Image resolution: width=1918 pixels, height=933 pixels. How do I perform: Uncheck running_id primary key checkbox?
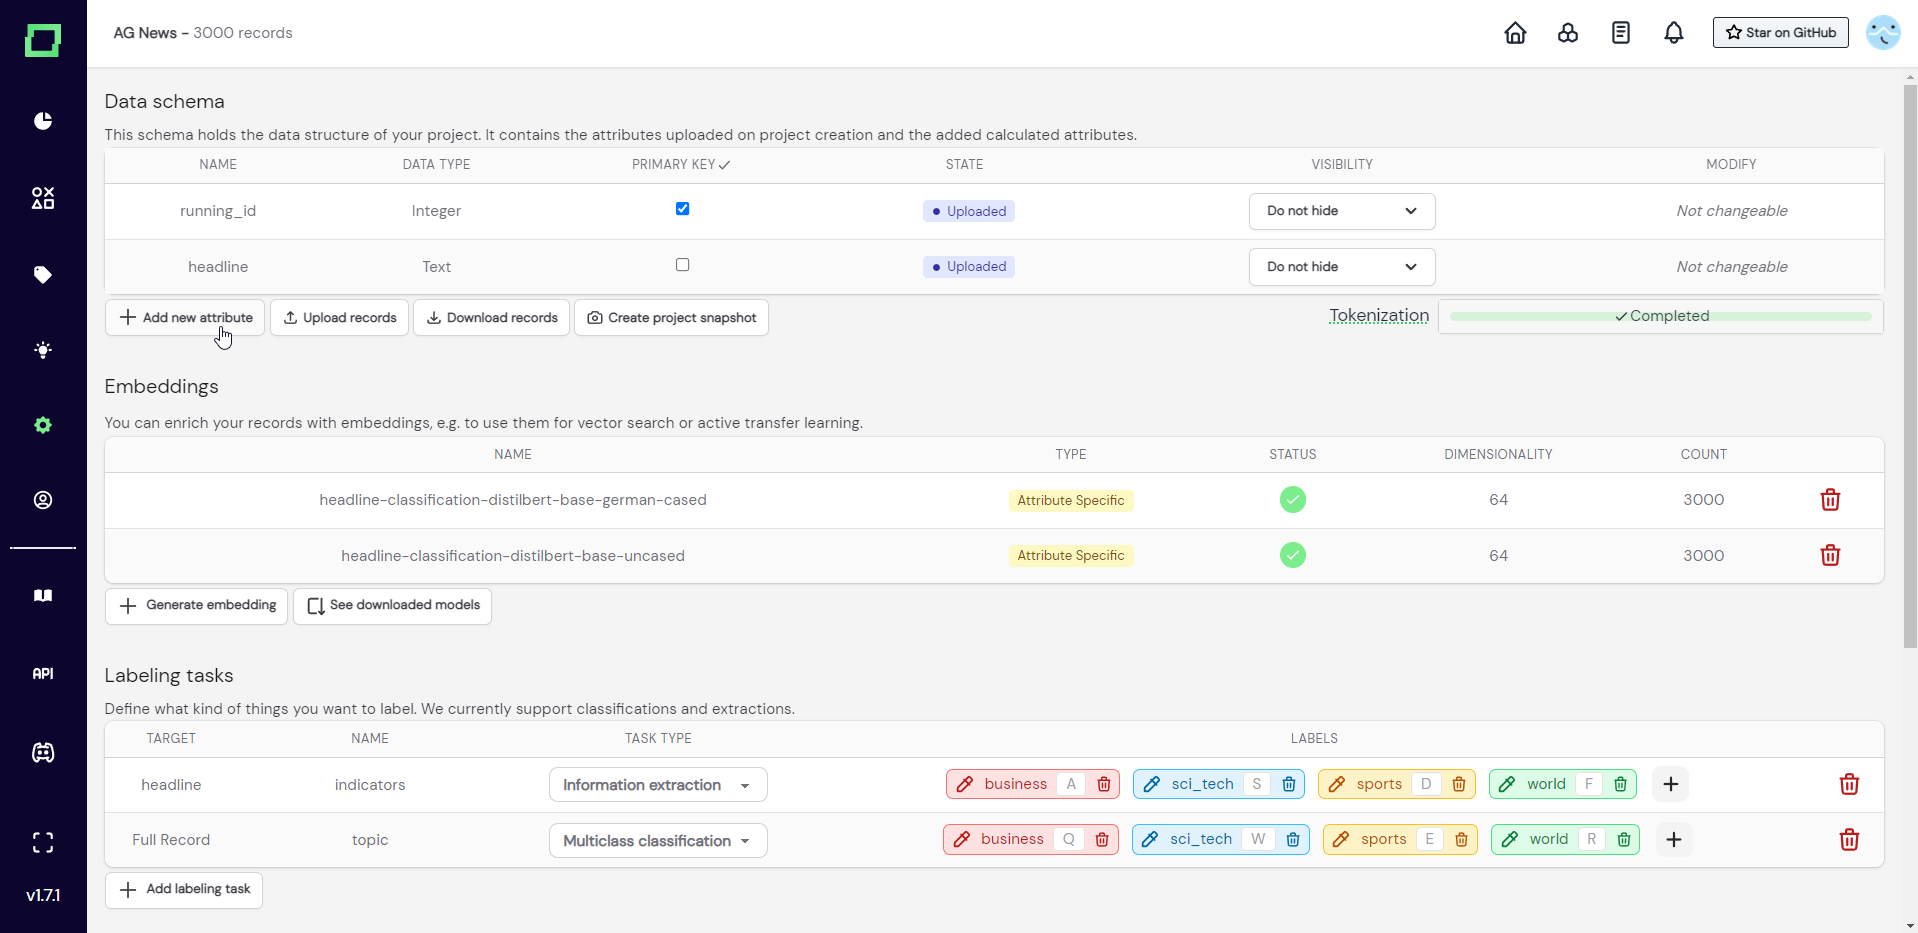(682, 209)
